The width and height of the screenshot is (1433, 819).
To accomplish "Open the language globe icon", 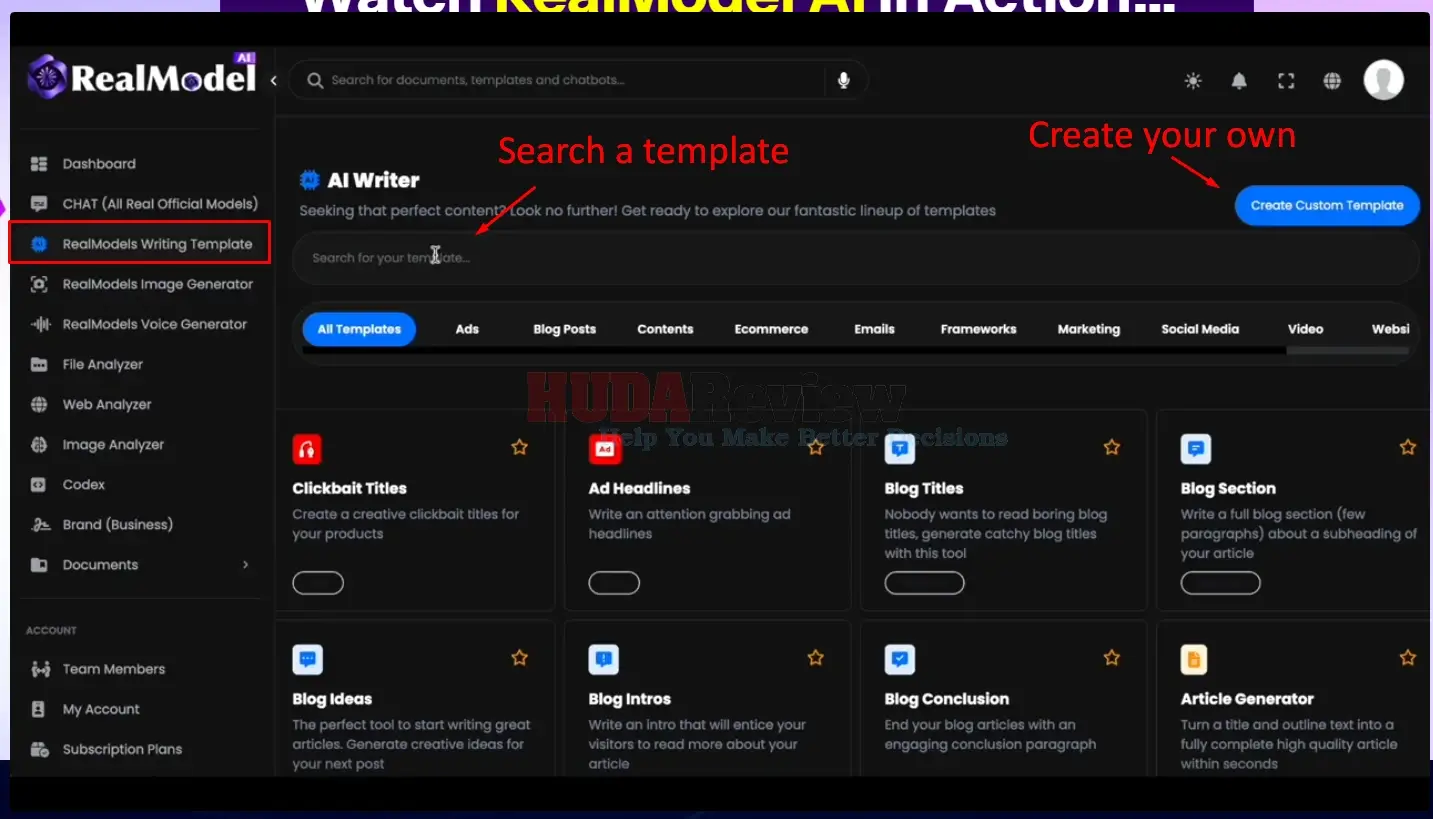I will coord(1332,81).
